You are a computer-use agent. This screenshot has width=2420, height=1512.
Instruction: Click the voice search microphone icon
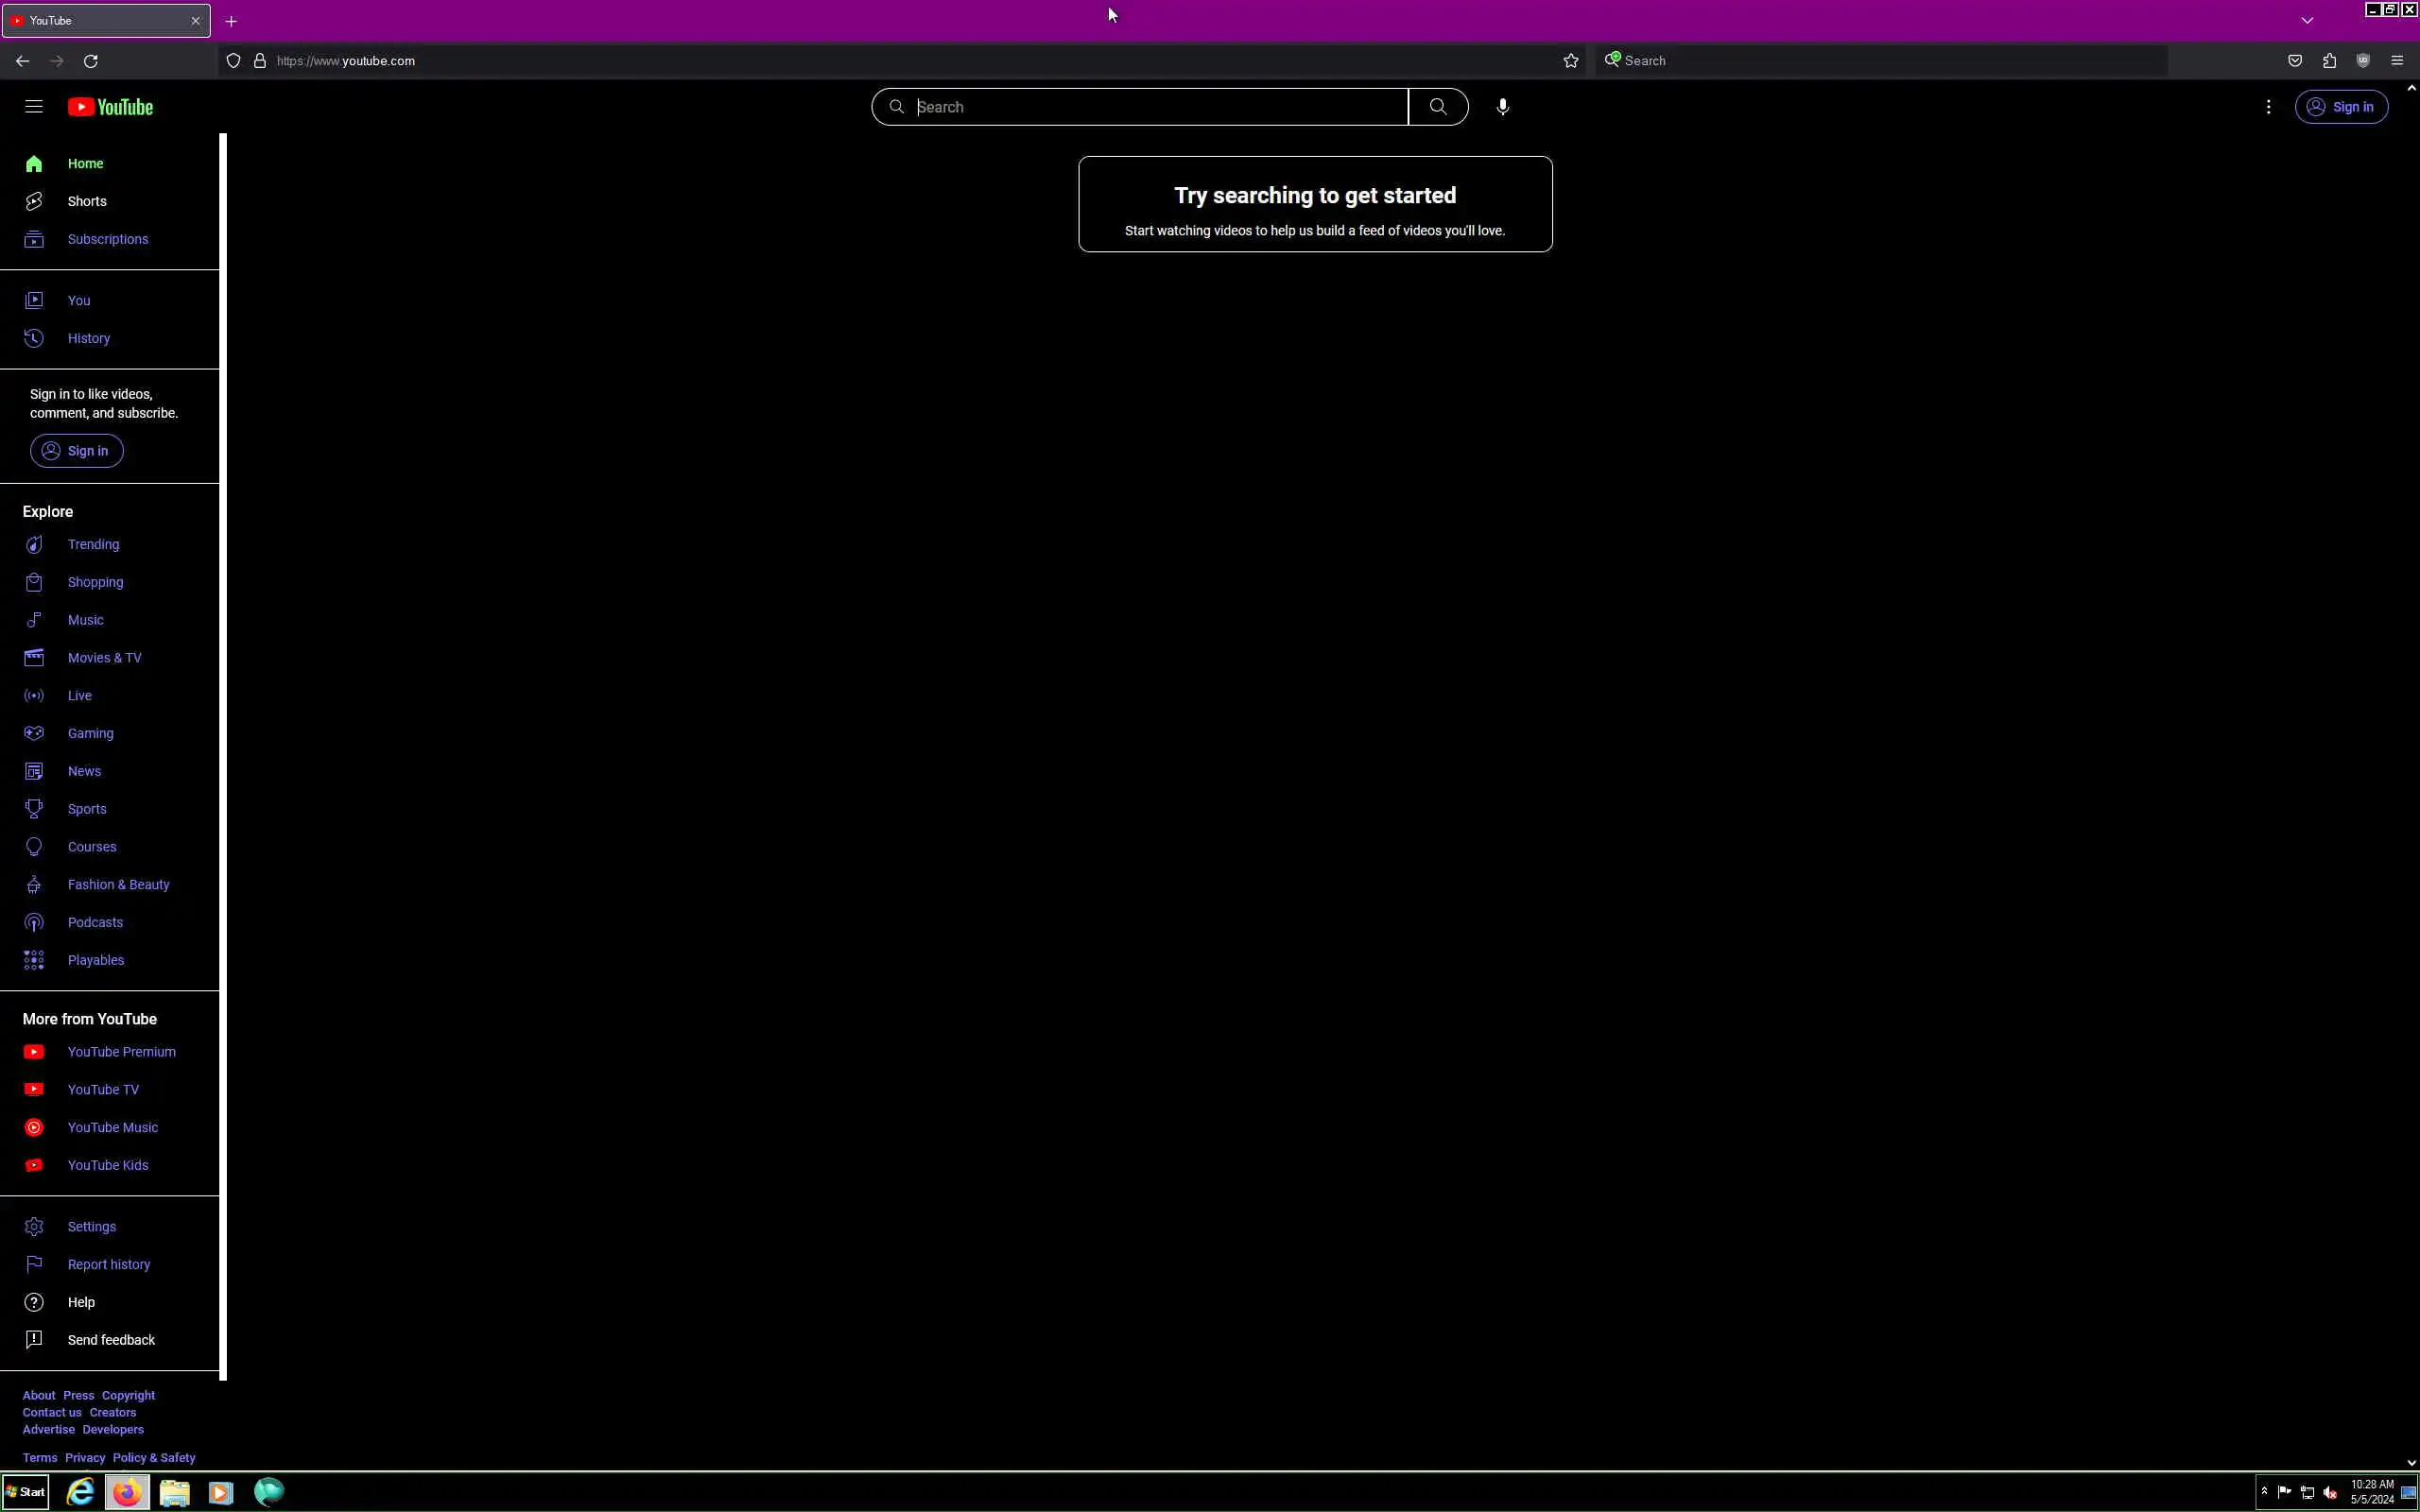tap(1502, 107)
